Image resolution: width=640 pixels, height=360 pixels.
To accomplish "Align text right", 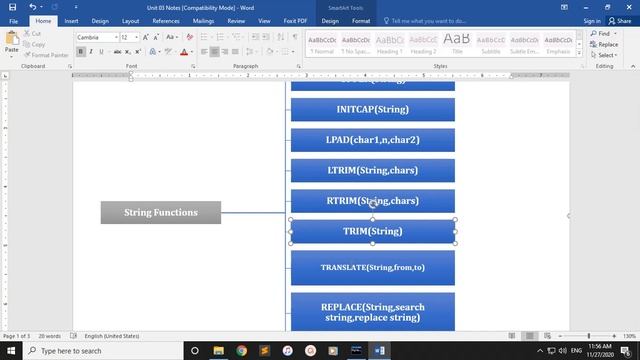I will point(224,52).
